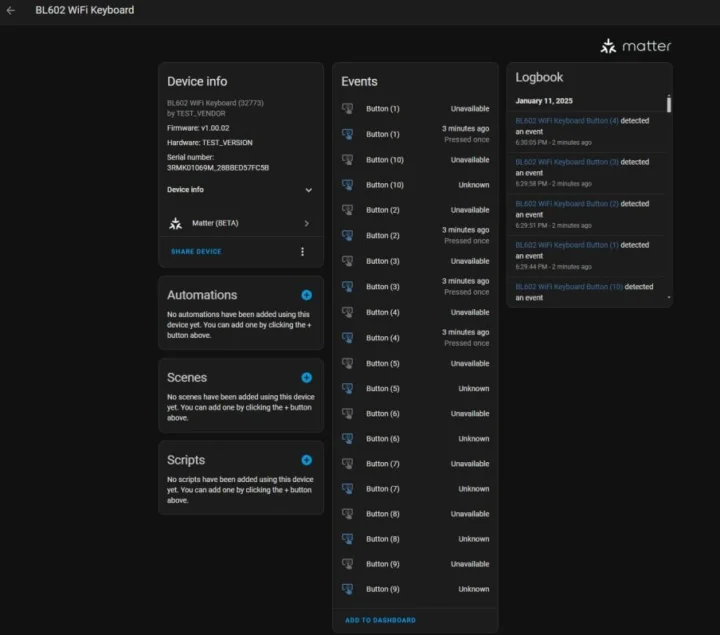Screen dimensions: 720x635
Task: Click Add to Dashboard button
Action: tap(380, 620)
